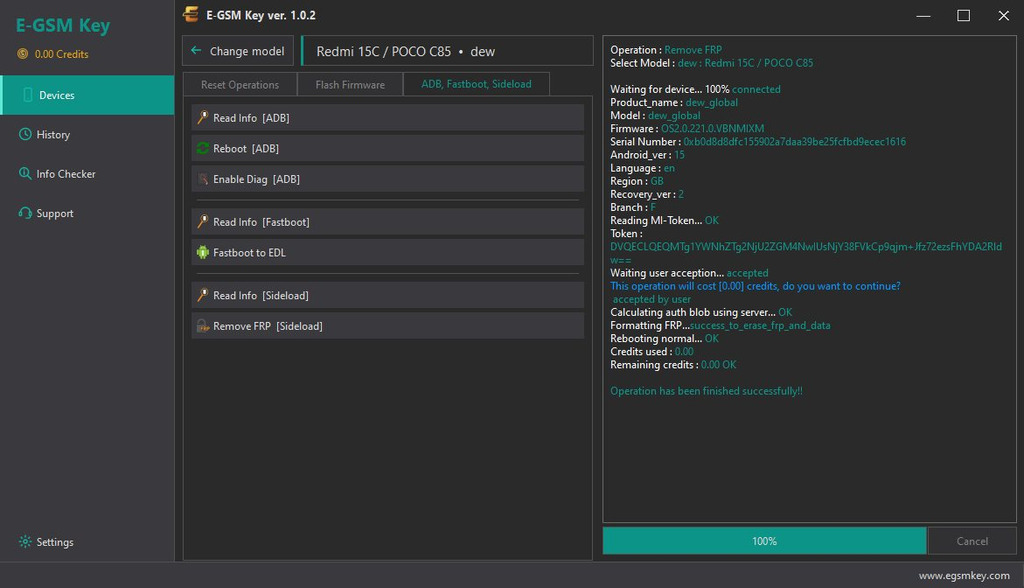Run Read Info [ADB]
Image resolution: width=1024 pixels, height=588 pixels.
[x=388, y=118]
